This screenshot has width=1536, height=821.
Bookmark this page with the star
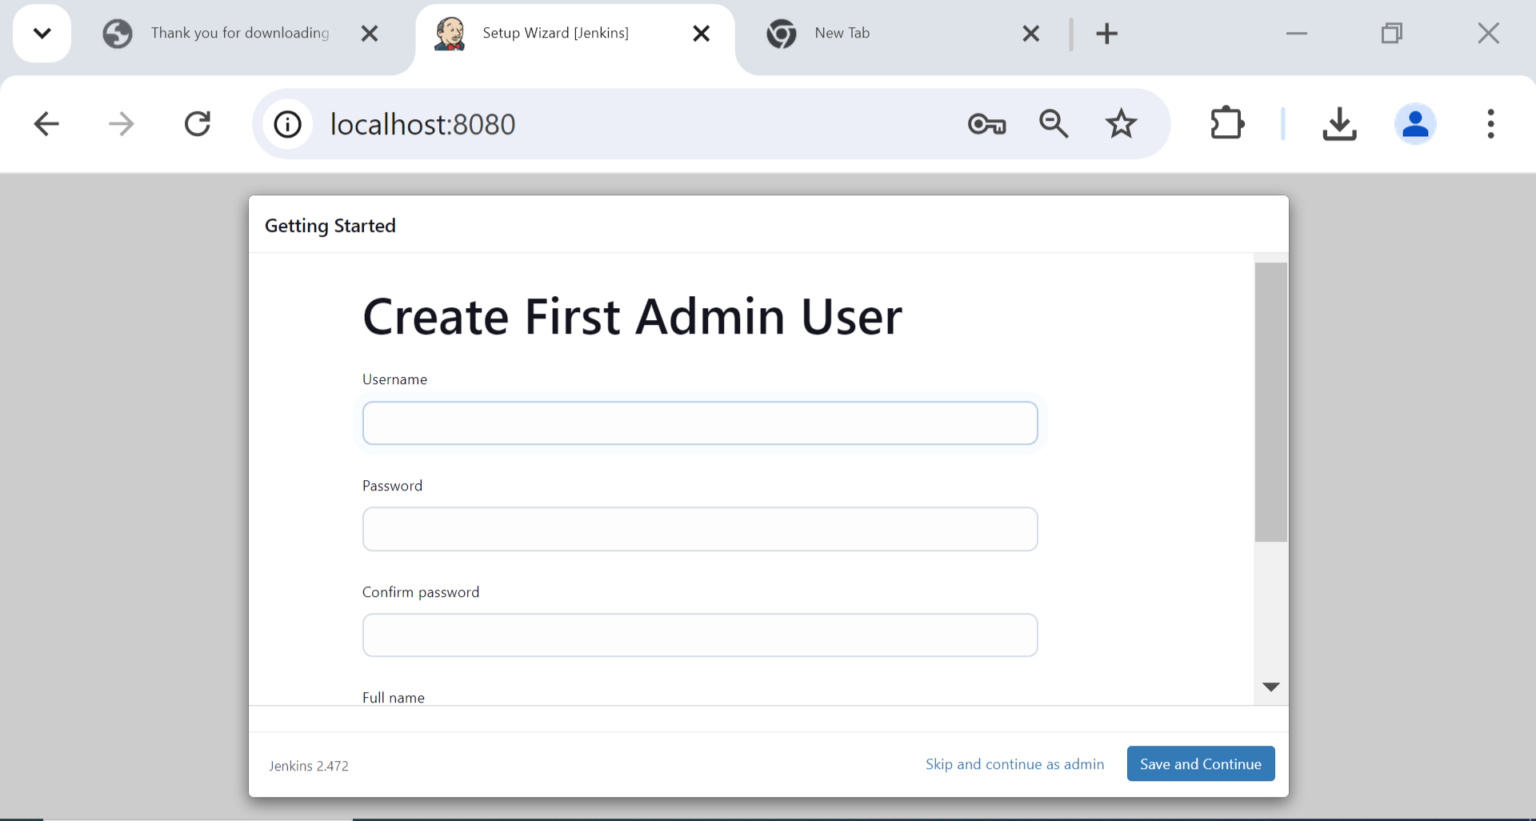1121,124
